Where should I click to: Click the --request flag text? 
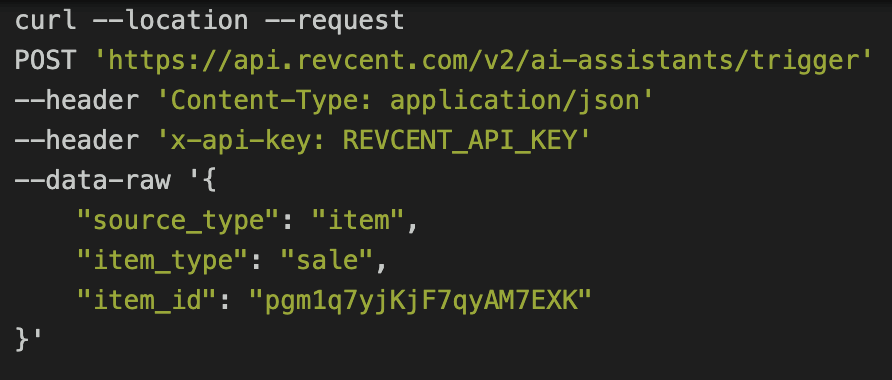tap(334, 22)
